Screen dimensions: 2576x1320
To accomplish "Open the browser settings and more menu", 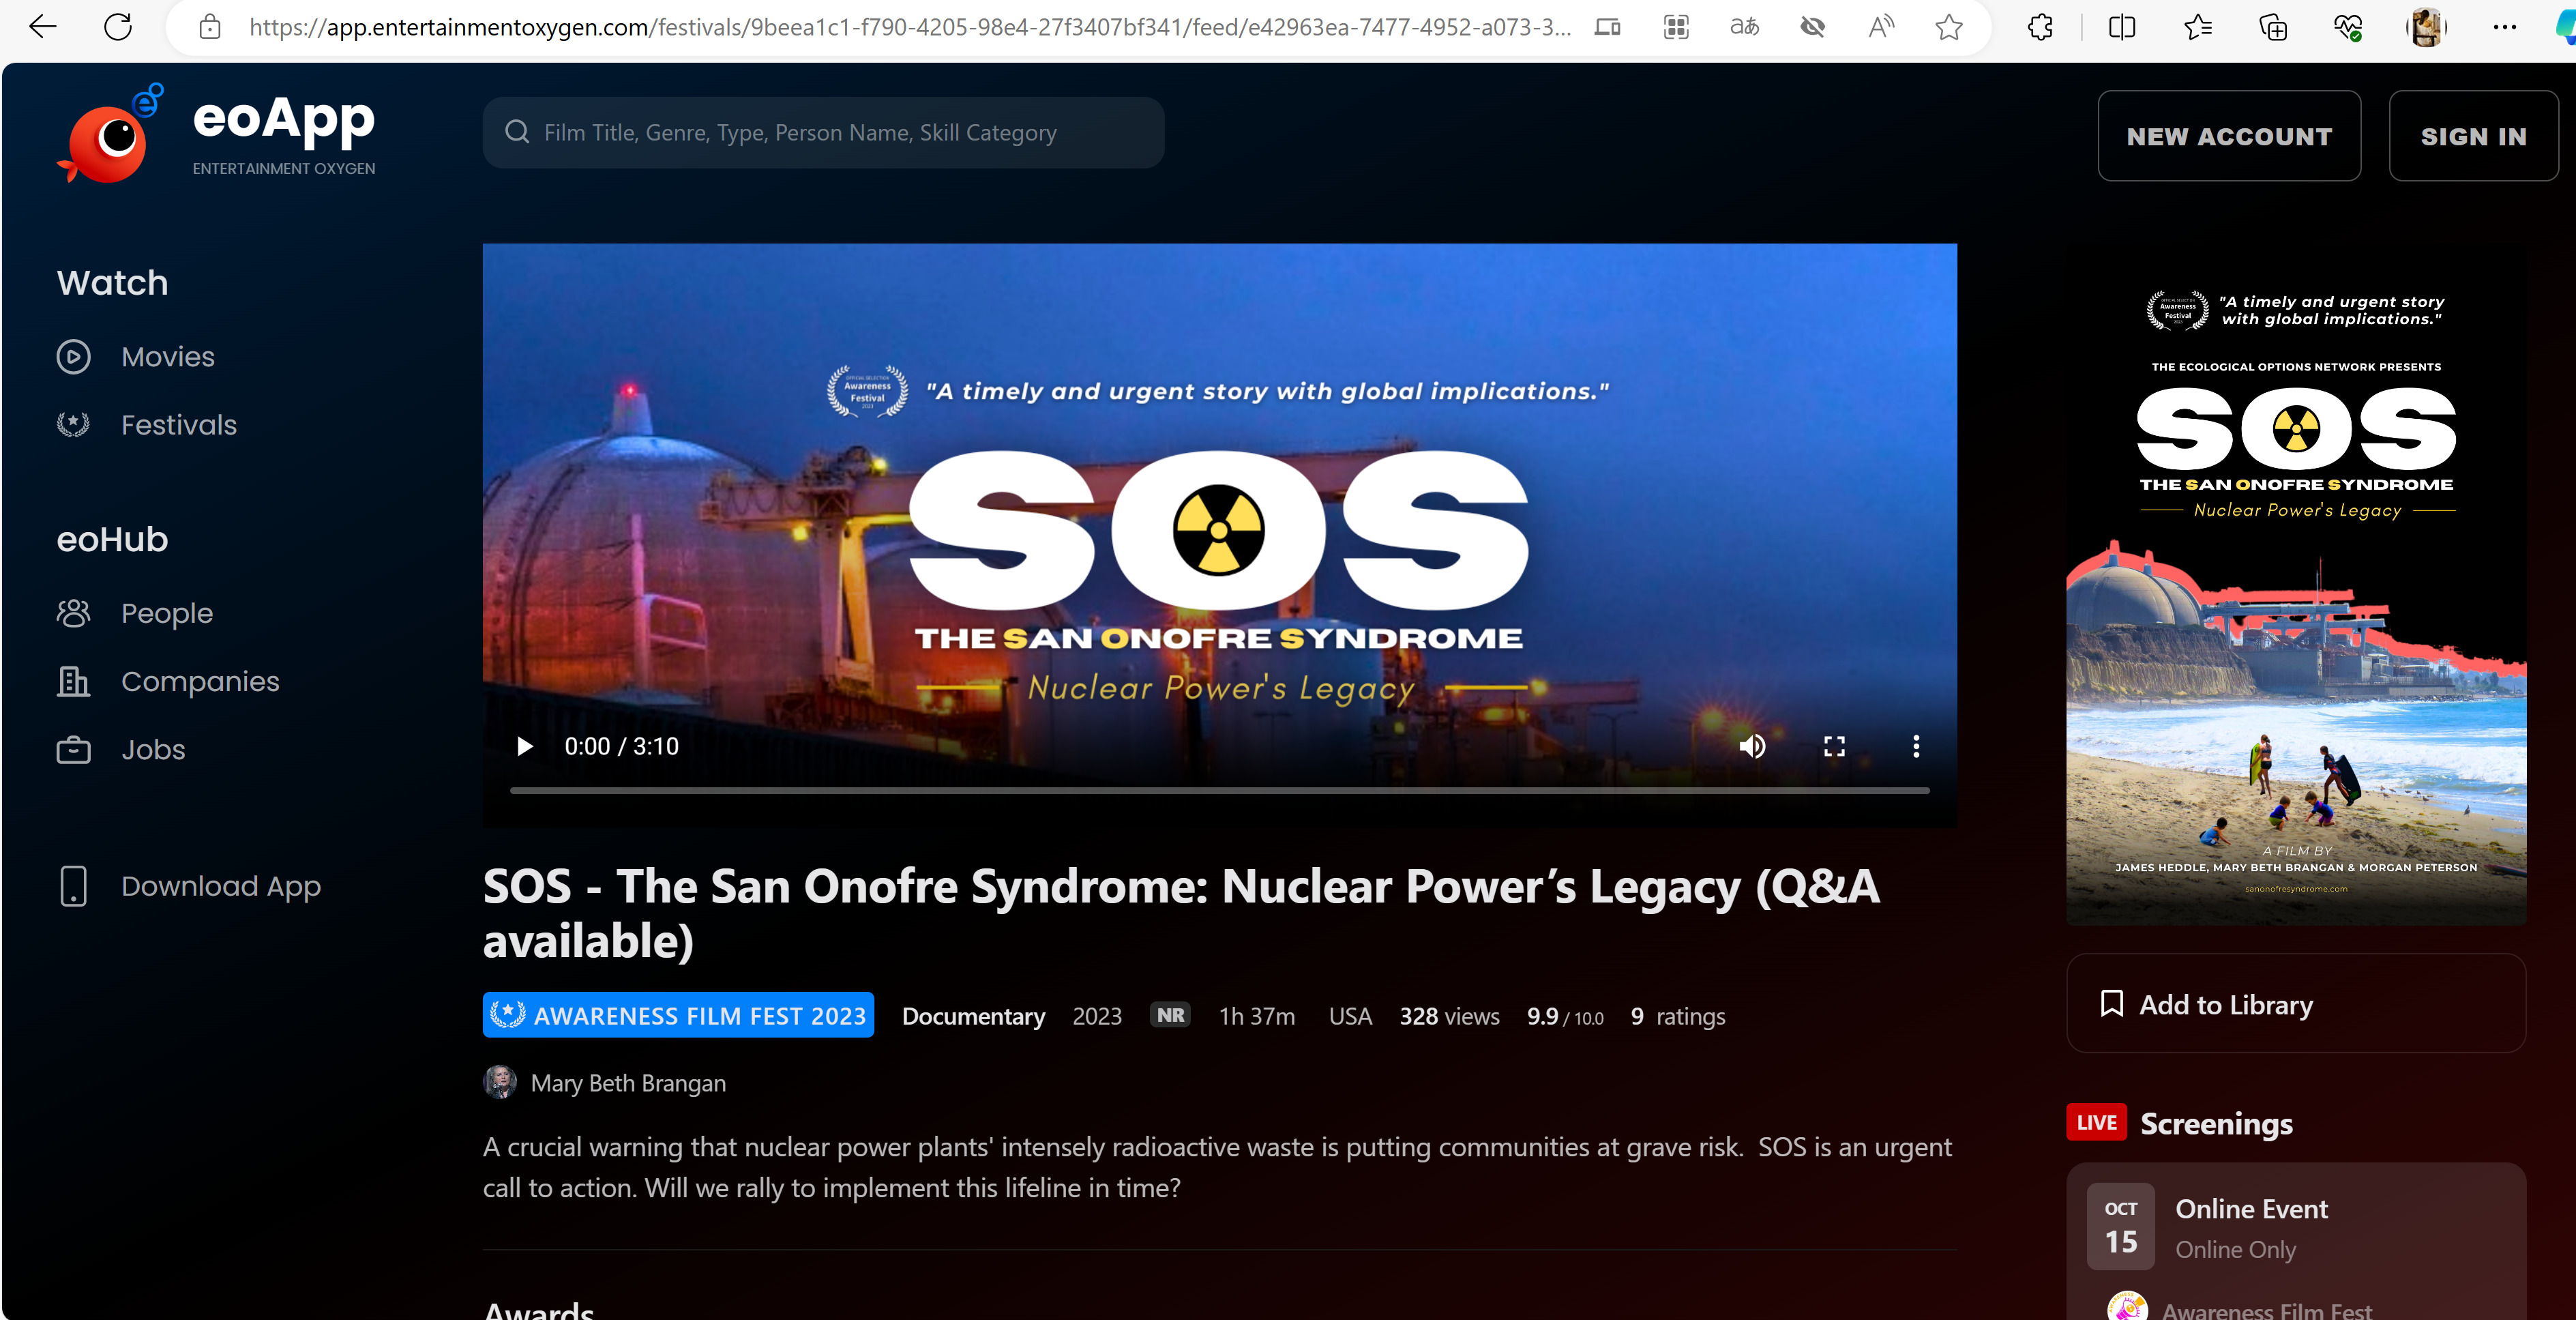I will click(x=2505, y=27).
